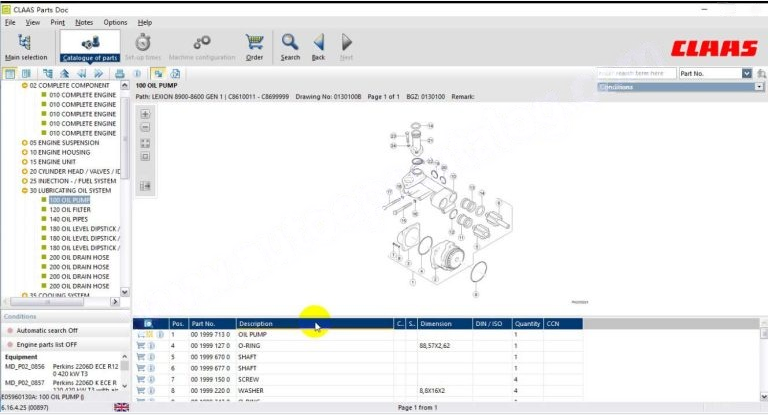768x415 pixels.
Task: Select 120 OIL FILTER in the tree
Action: (x=70, y=209)
